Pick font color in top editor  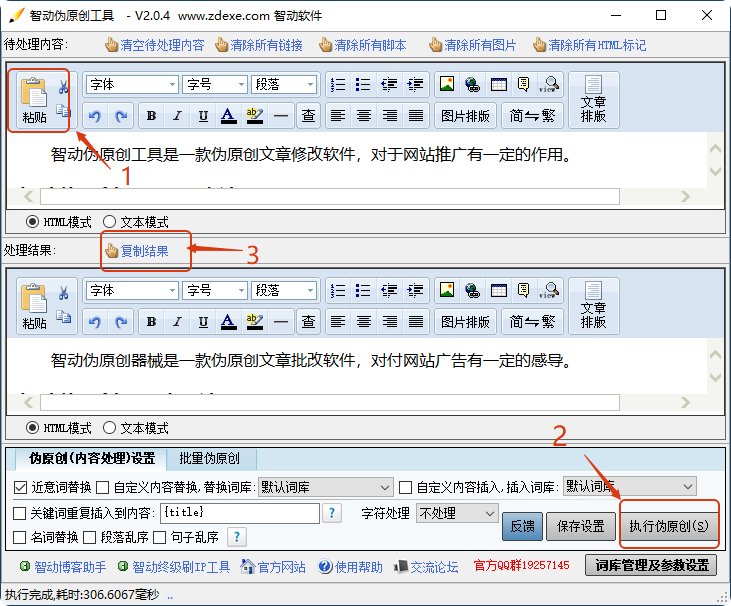(228, 116)
